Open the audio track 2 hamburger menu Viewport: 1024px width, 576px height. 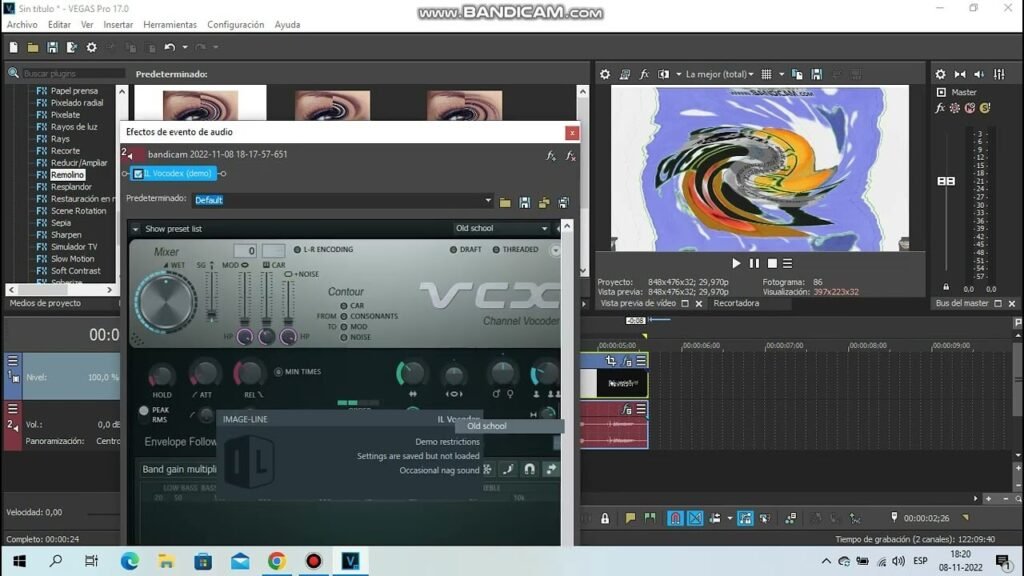tap(12, 409)
